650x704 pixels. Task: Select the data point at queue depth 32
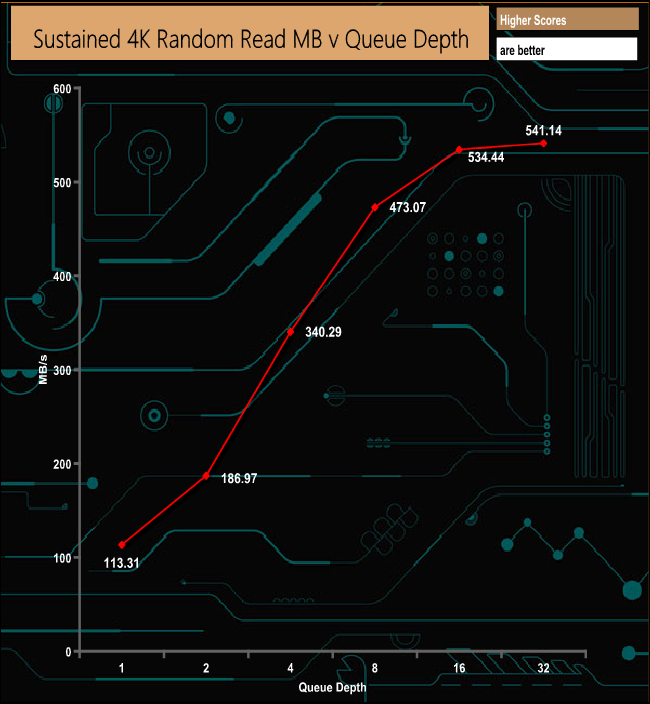544,143
